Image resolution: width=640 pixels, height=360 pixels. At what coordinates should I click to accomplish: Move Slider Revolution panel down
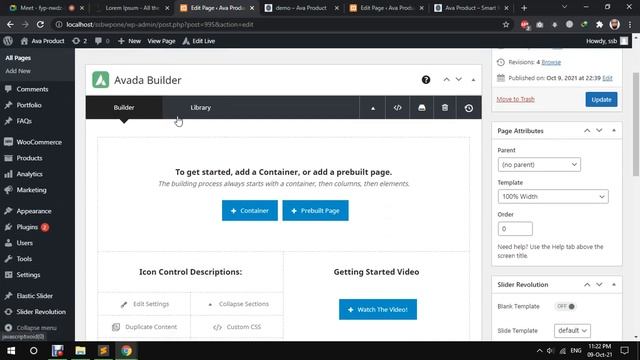[x=599, y=284]
